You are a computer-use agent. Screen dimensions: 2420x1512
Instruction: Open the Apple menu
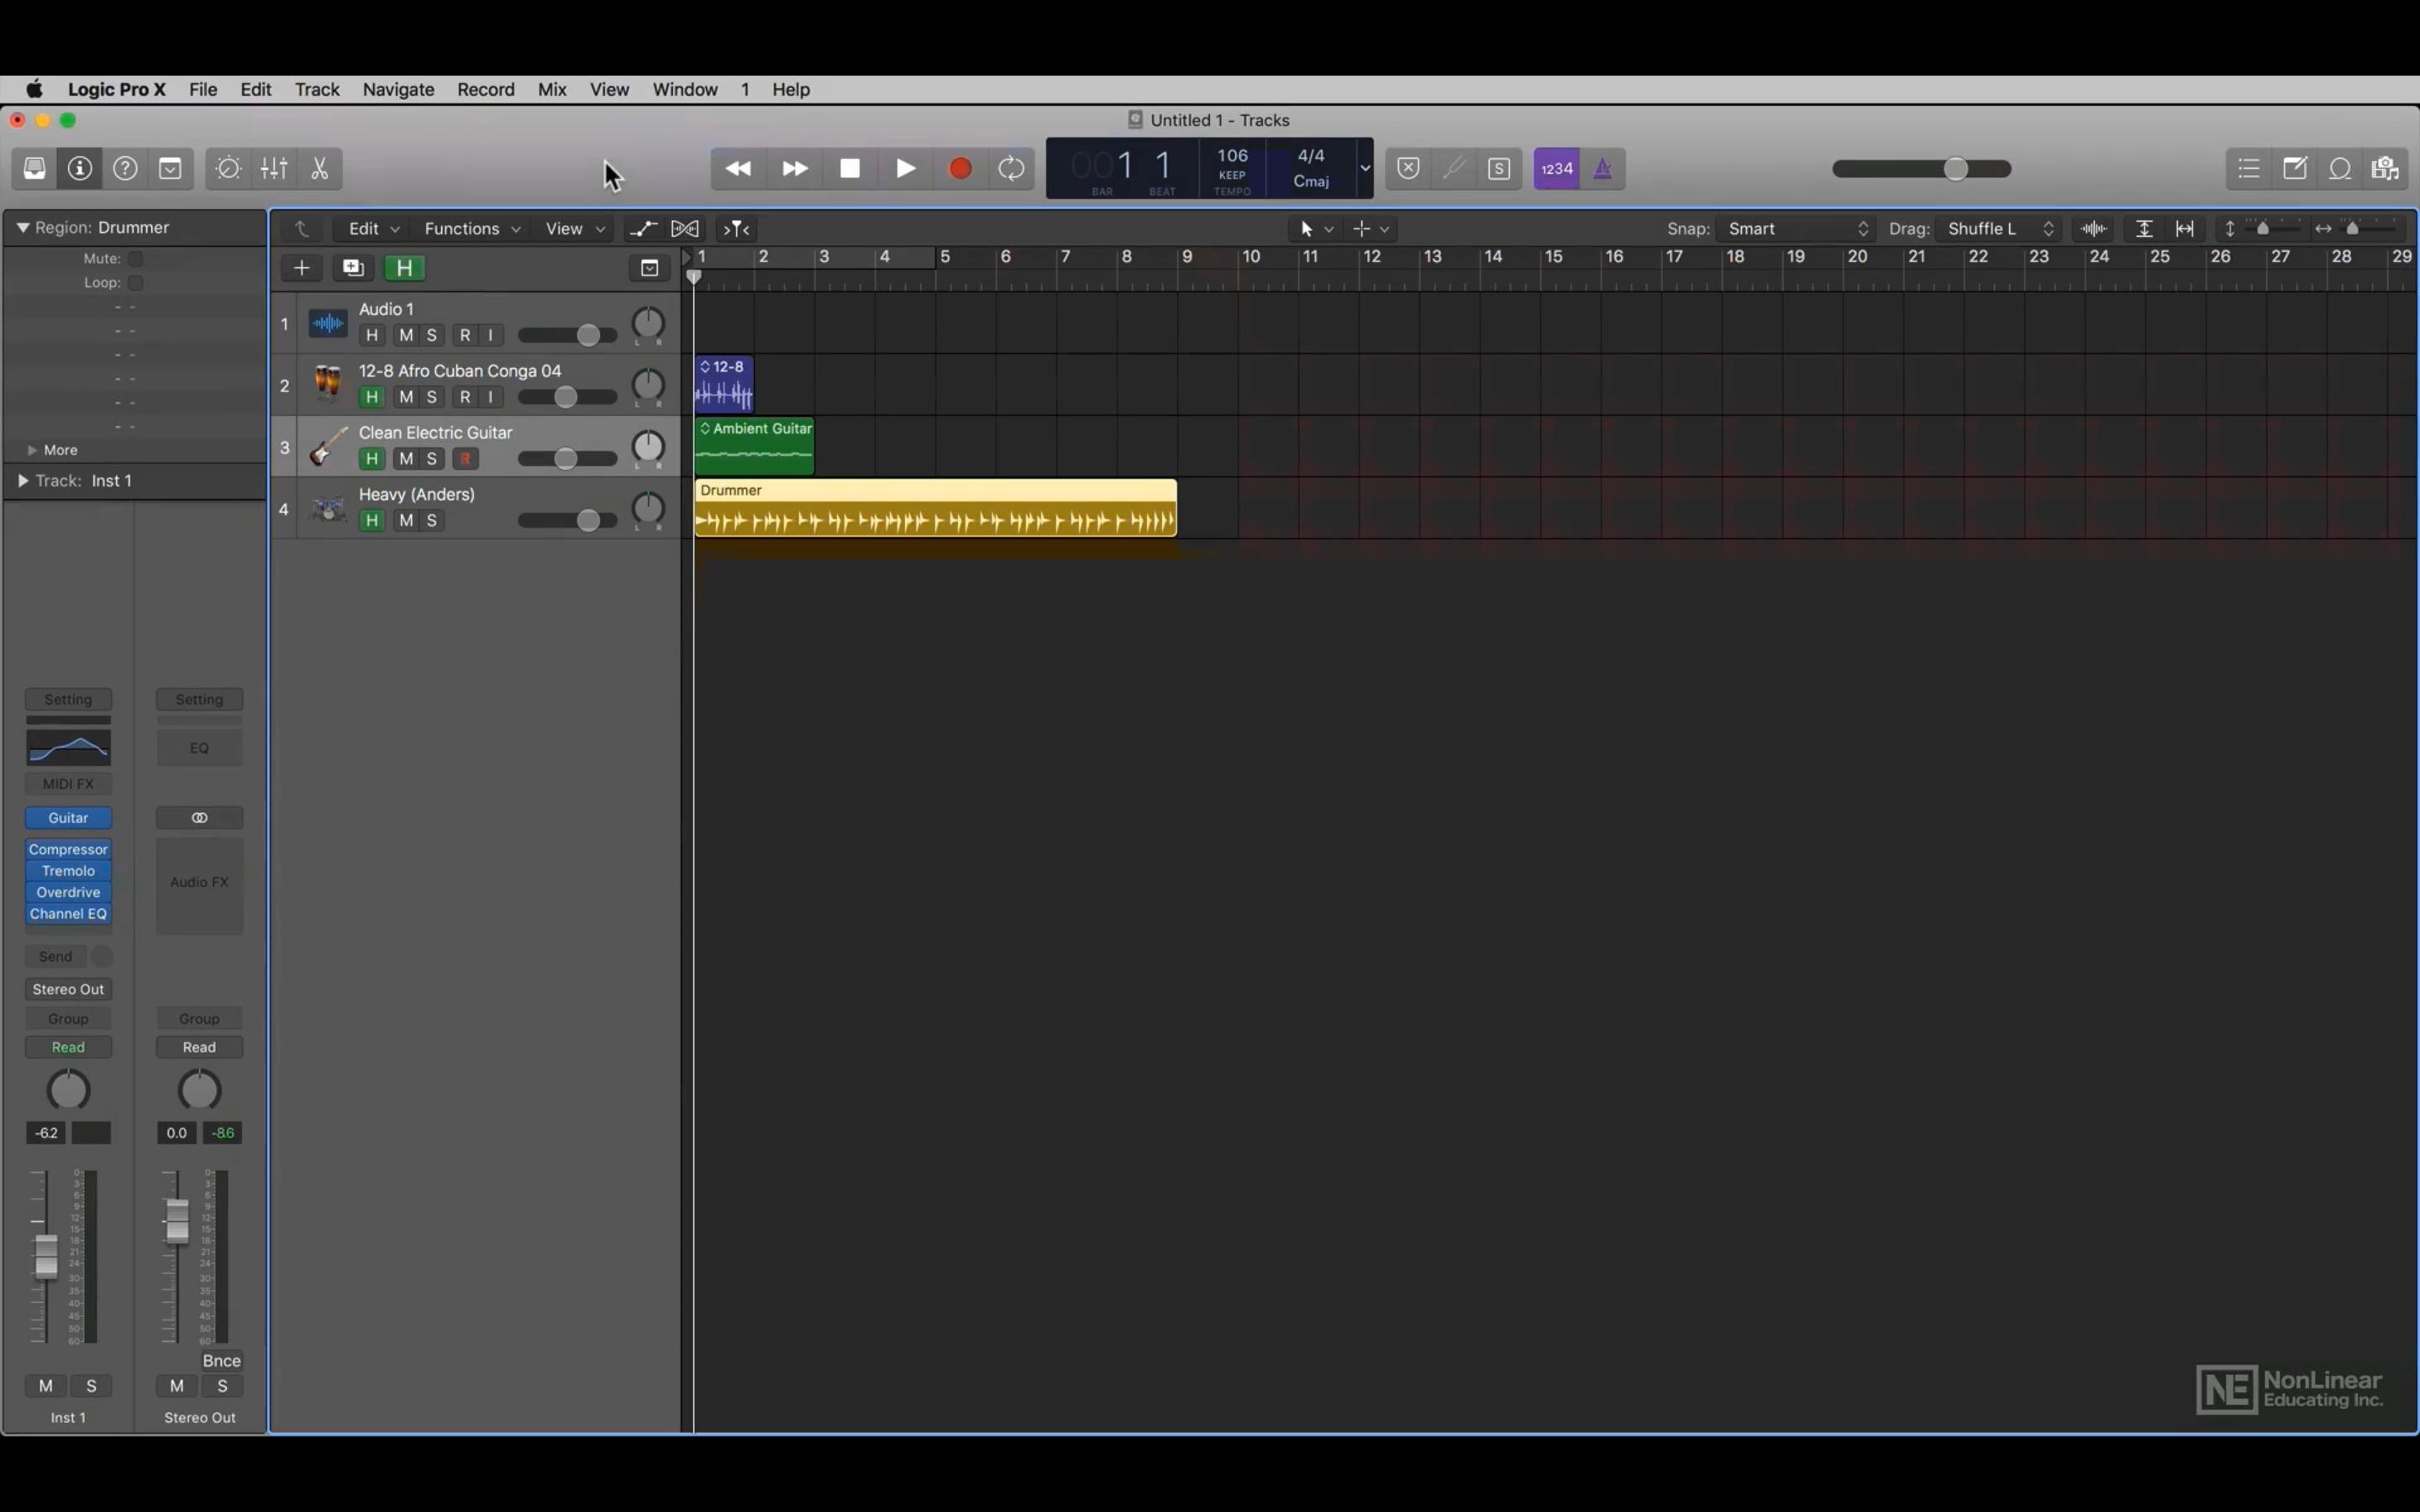pos(35,89)
